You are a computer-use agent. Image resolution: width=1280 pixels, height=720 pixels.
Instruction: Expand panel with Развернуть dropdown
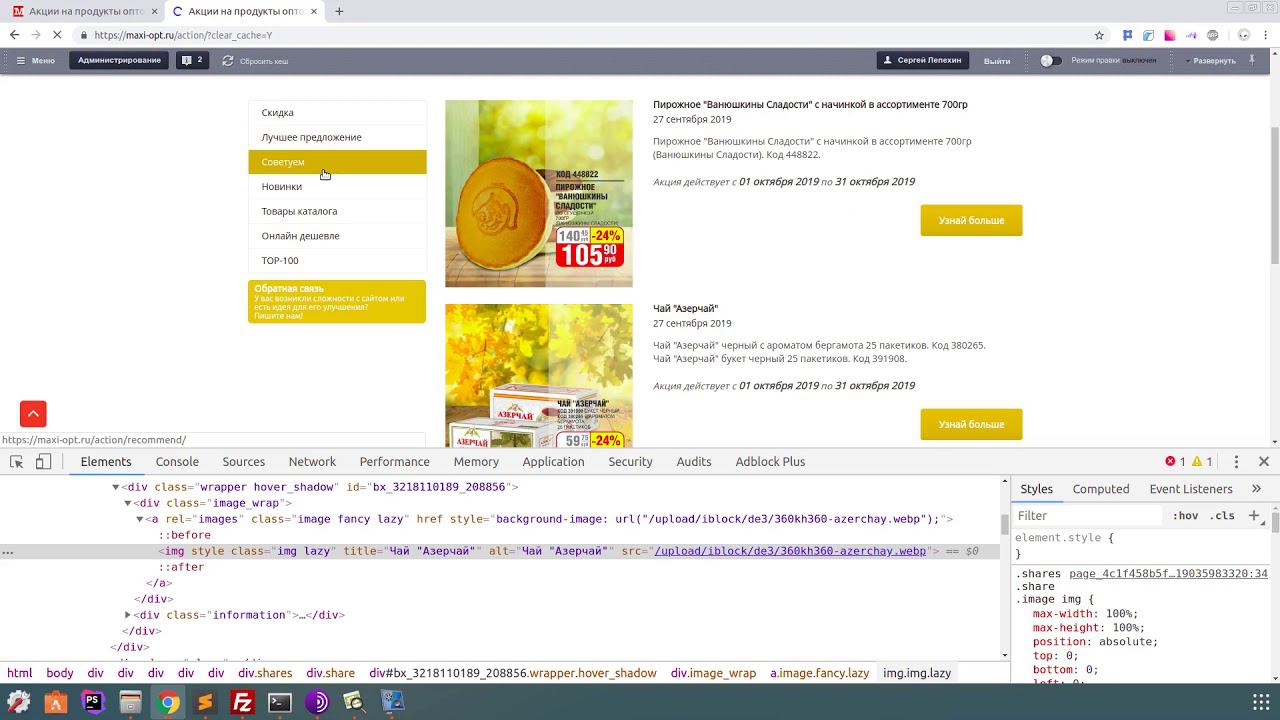pyautogui.click(x=1212, y=61)
